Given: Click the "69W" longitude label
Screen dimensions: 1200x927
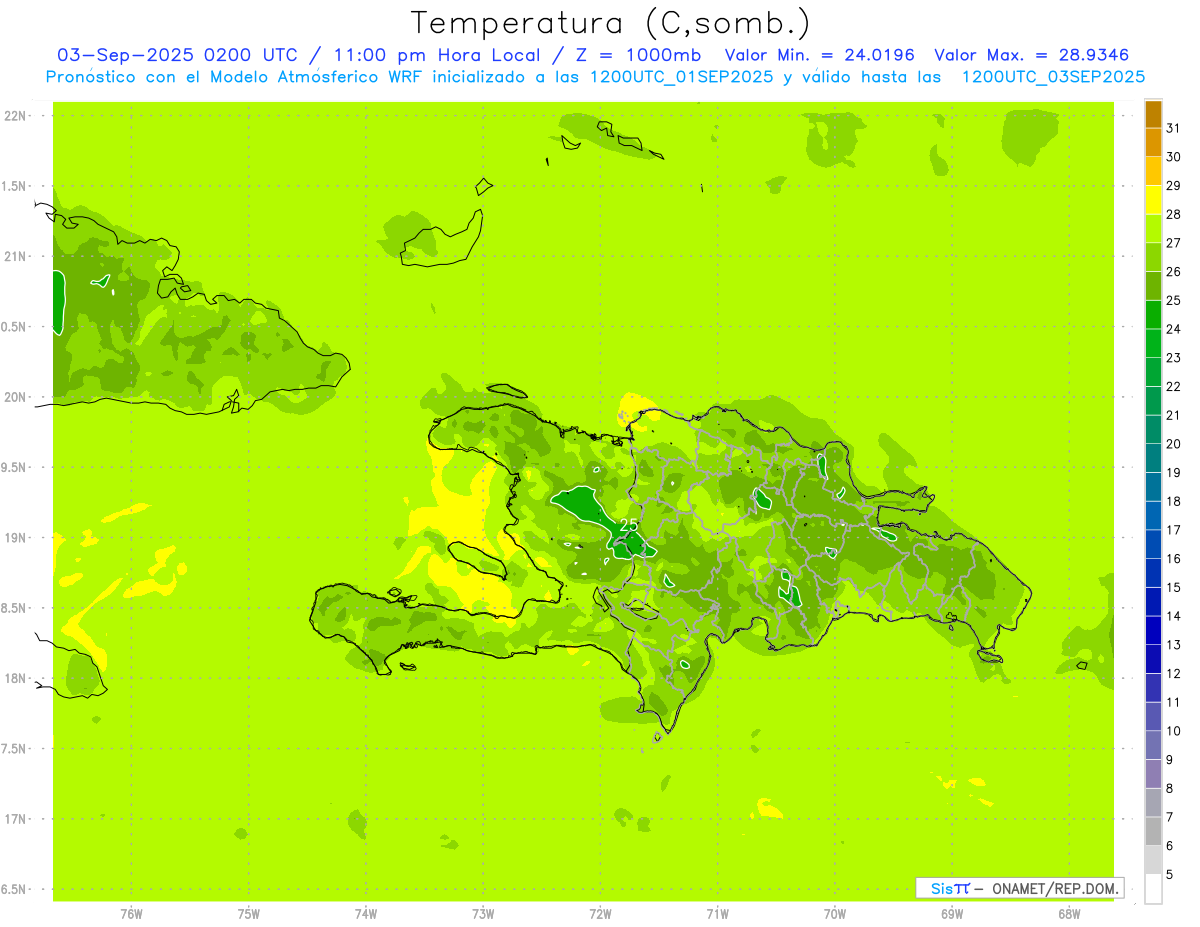Looking at the screenshot, I should [952, 913].
